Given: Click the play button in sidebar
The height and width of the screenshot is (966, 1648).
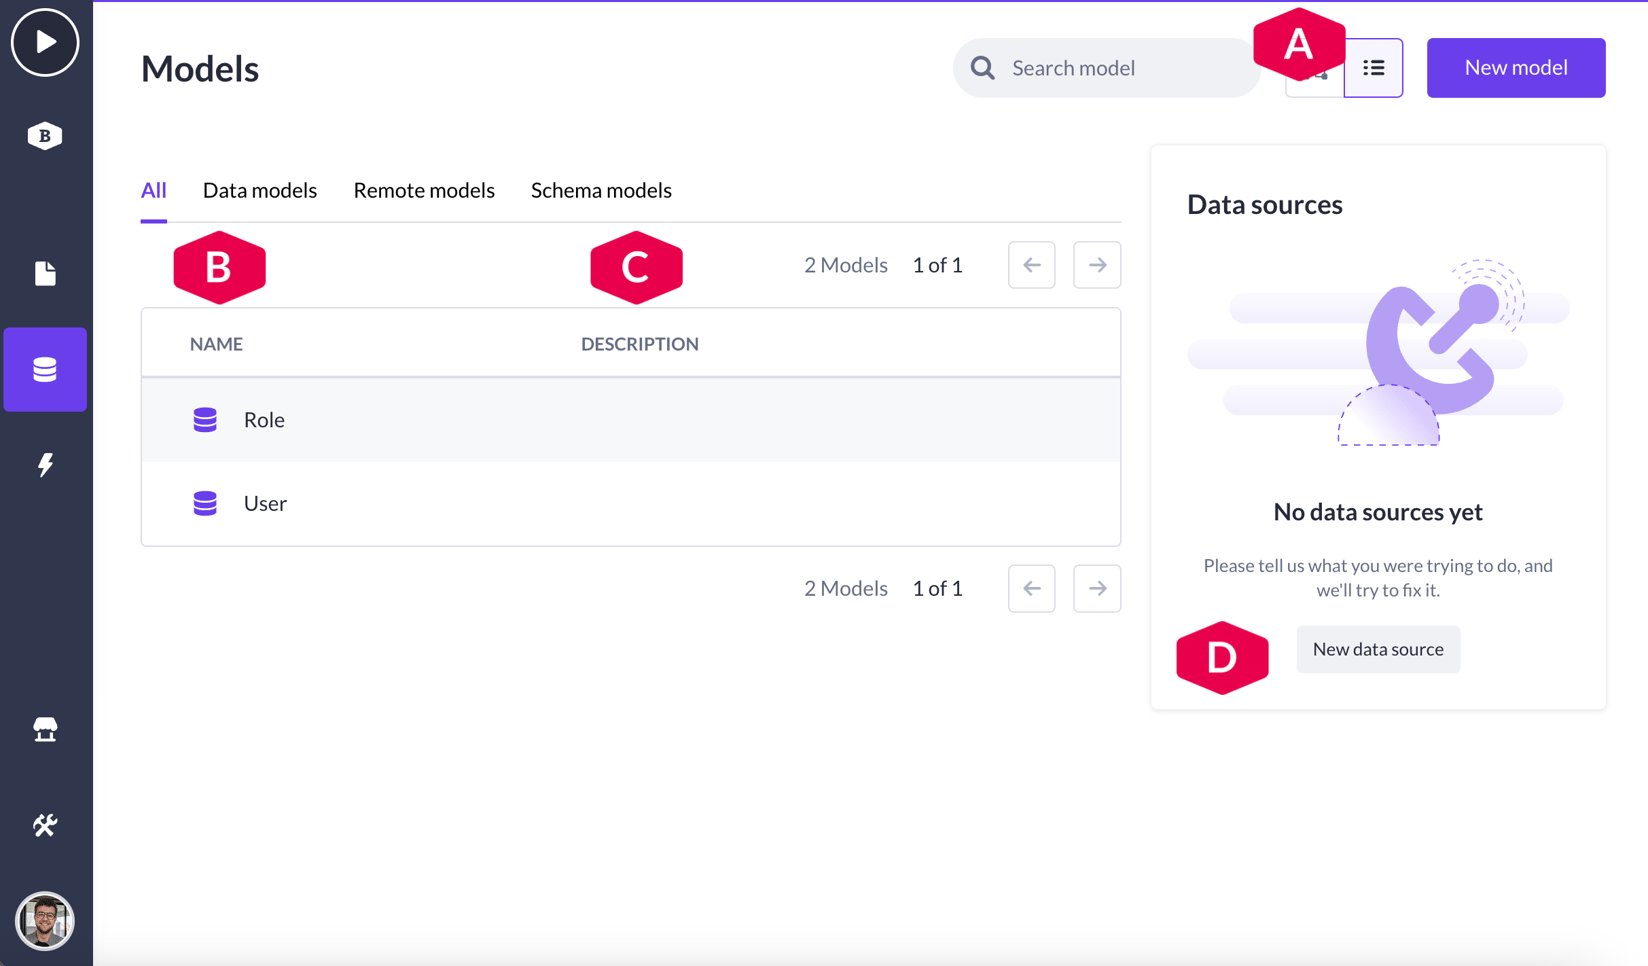Looking at the screenshot, I should pos(45,42).
